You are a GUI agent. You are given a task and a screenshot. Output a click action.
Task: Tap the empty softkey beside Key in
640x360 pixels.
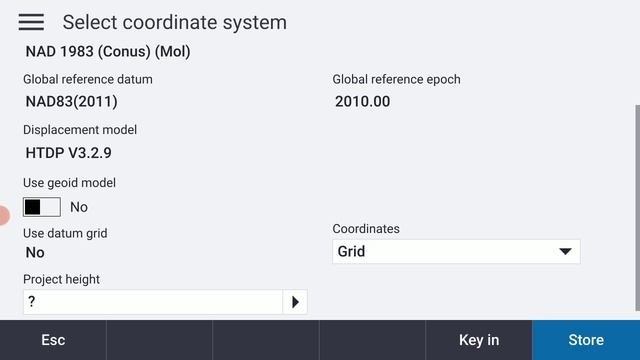(x=372, y=340)
